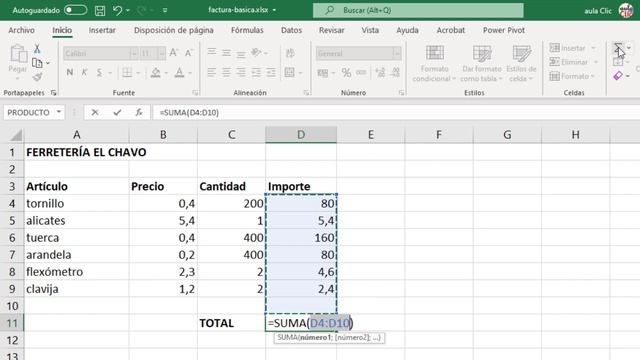Image resolution: width=640 pixels, height=360 pixels.
Task: Open Formato condicional menu
Action: pyautogui.click(x=434, y=63)
